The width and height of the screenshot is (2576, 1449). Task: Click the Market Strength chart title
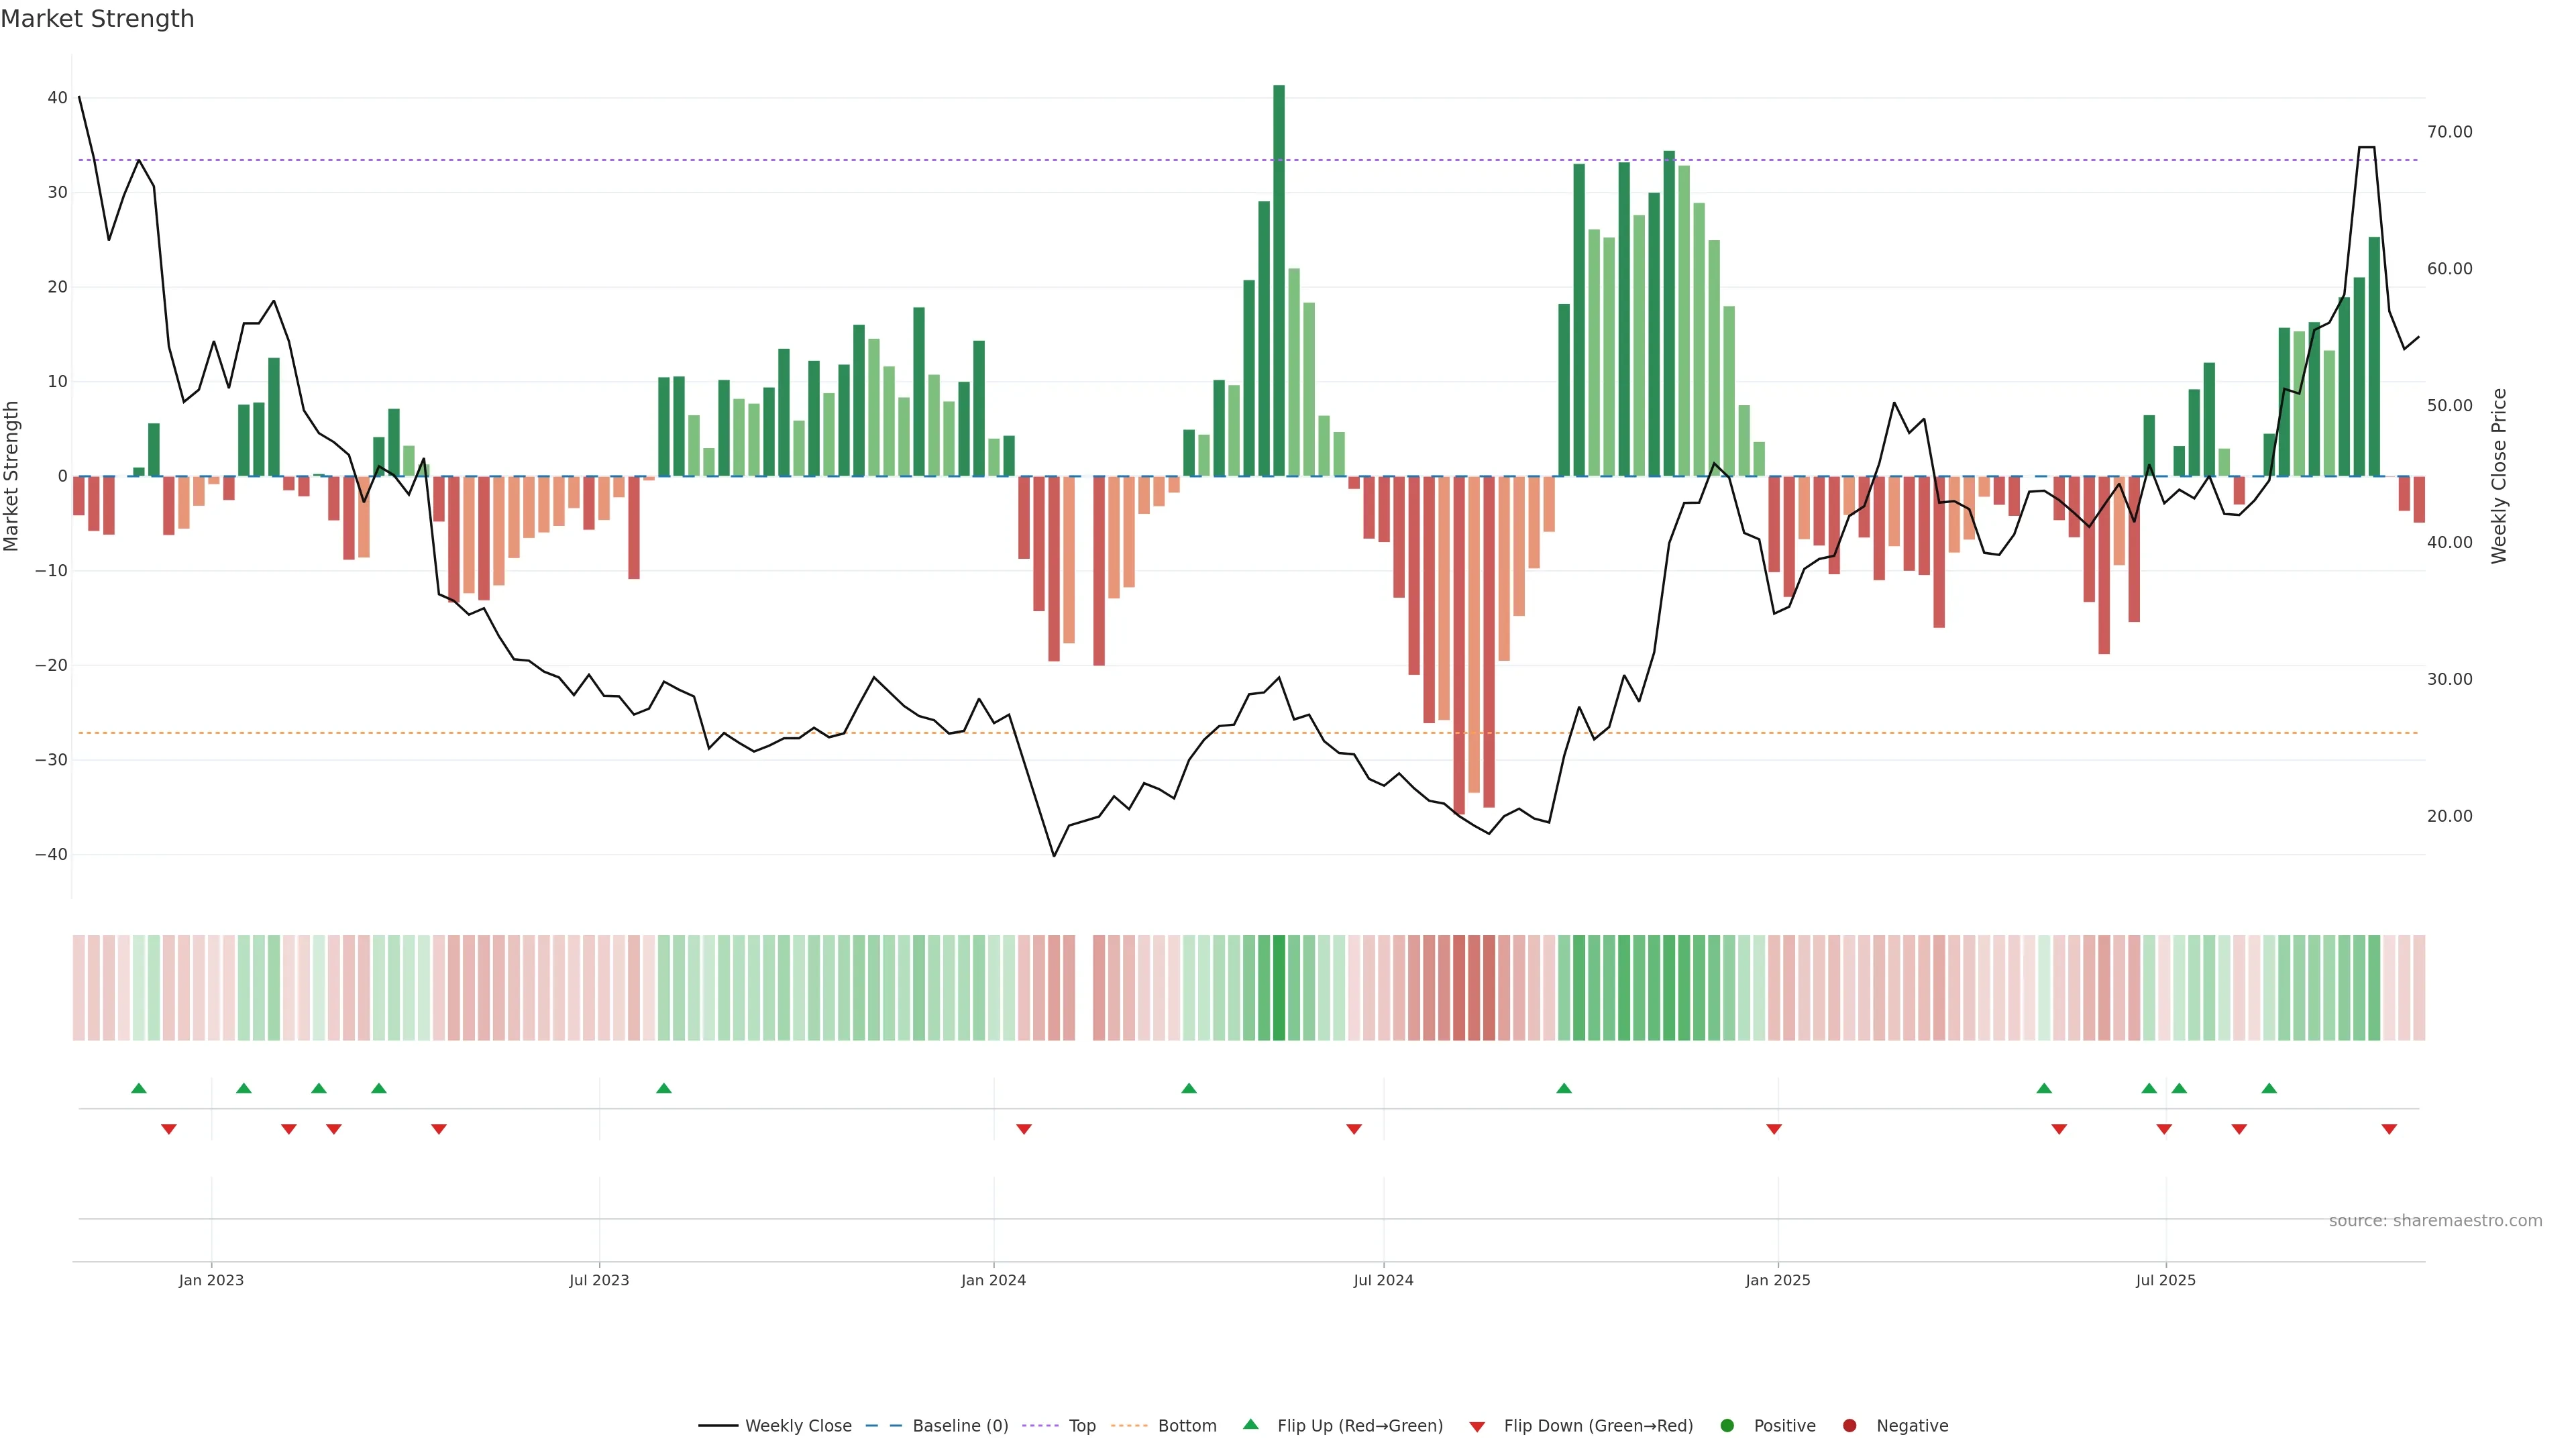tap(97, 19)
